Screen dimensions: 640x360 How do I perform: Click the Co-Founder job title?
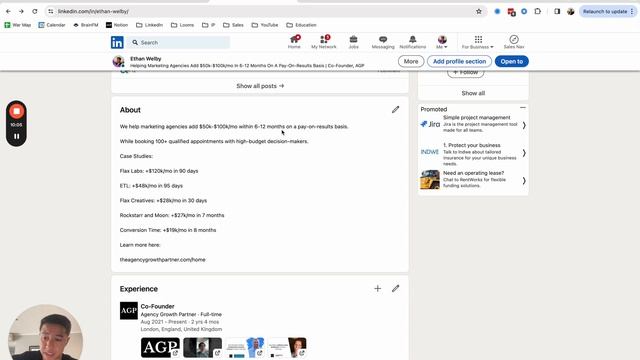coord(158,306)
